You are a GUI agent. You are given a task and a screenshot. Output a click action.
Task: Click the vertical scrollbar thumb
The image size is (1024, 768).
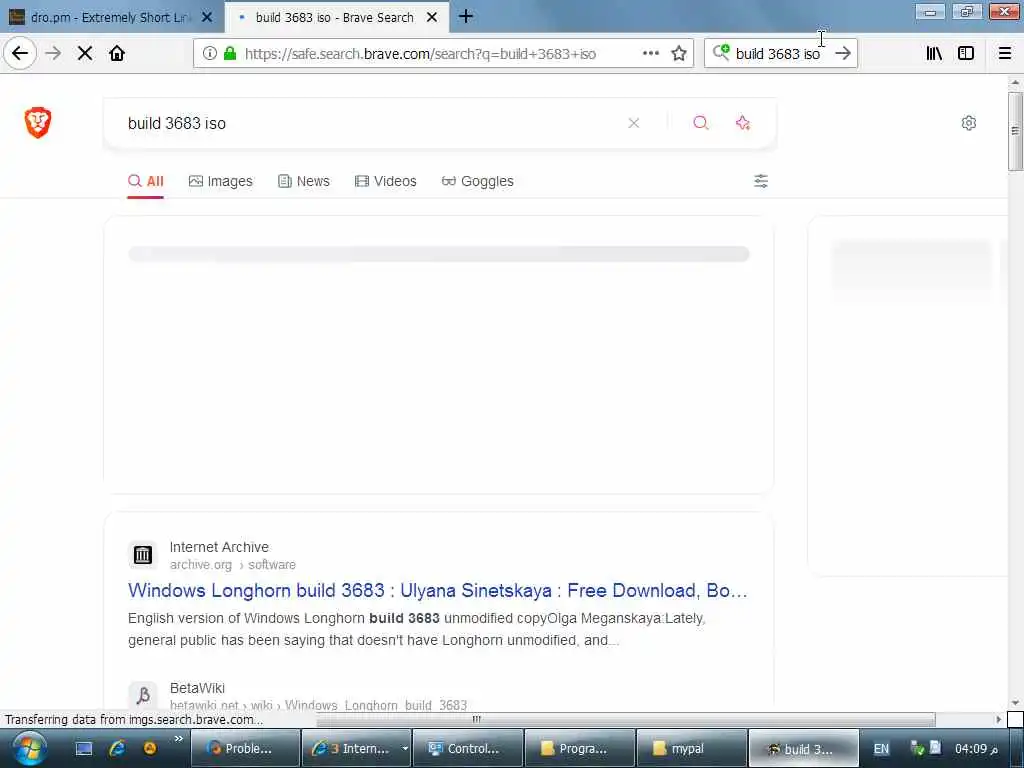1015,131
